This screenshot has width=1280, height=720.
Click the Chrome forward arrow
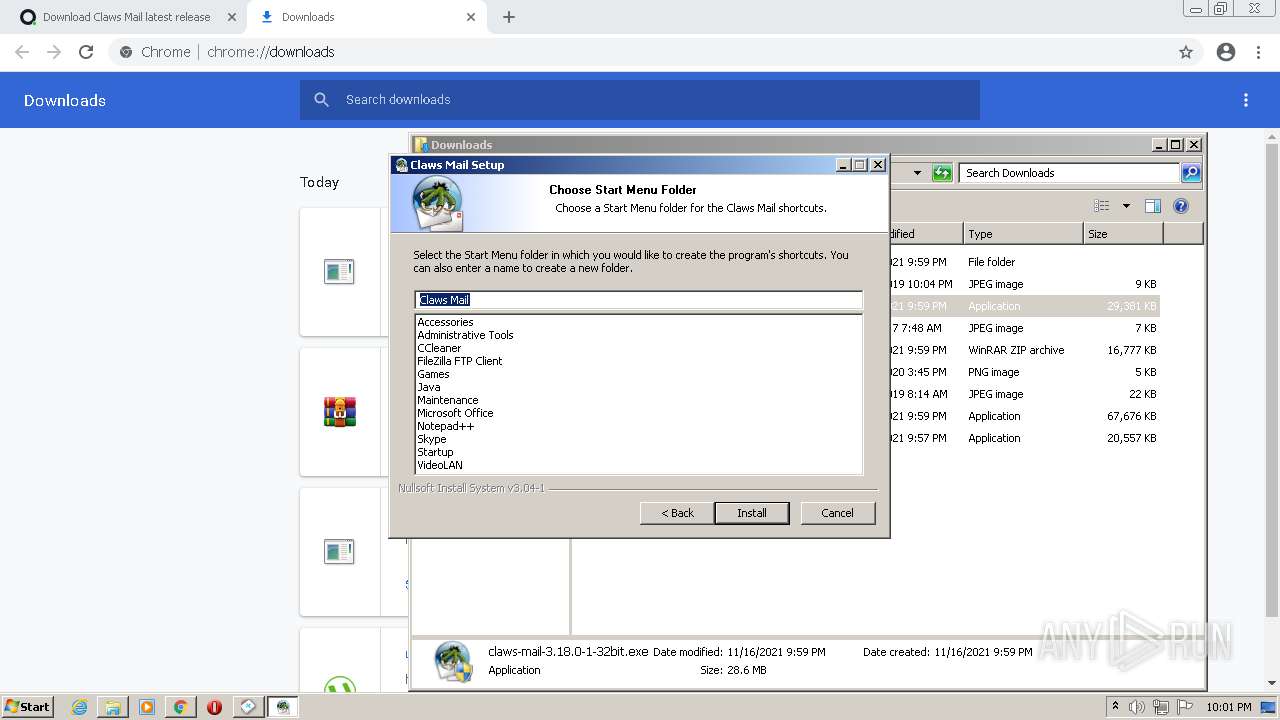[54, 52]
